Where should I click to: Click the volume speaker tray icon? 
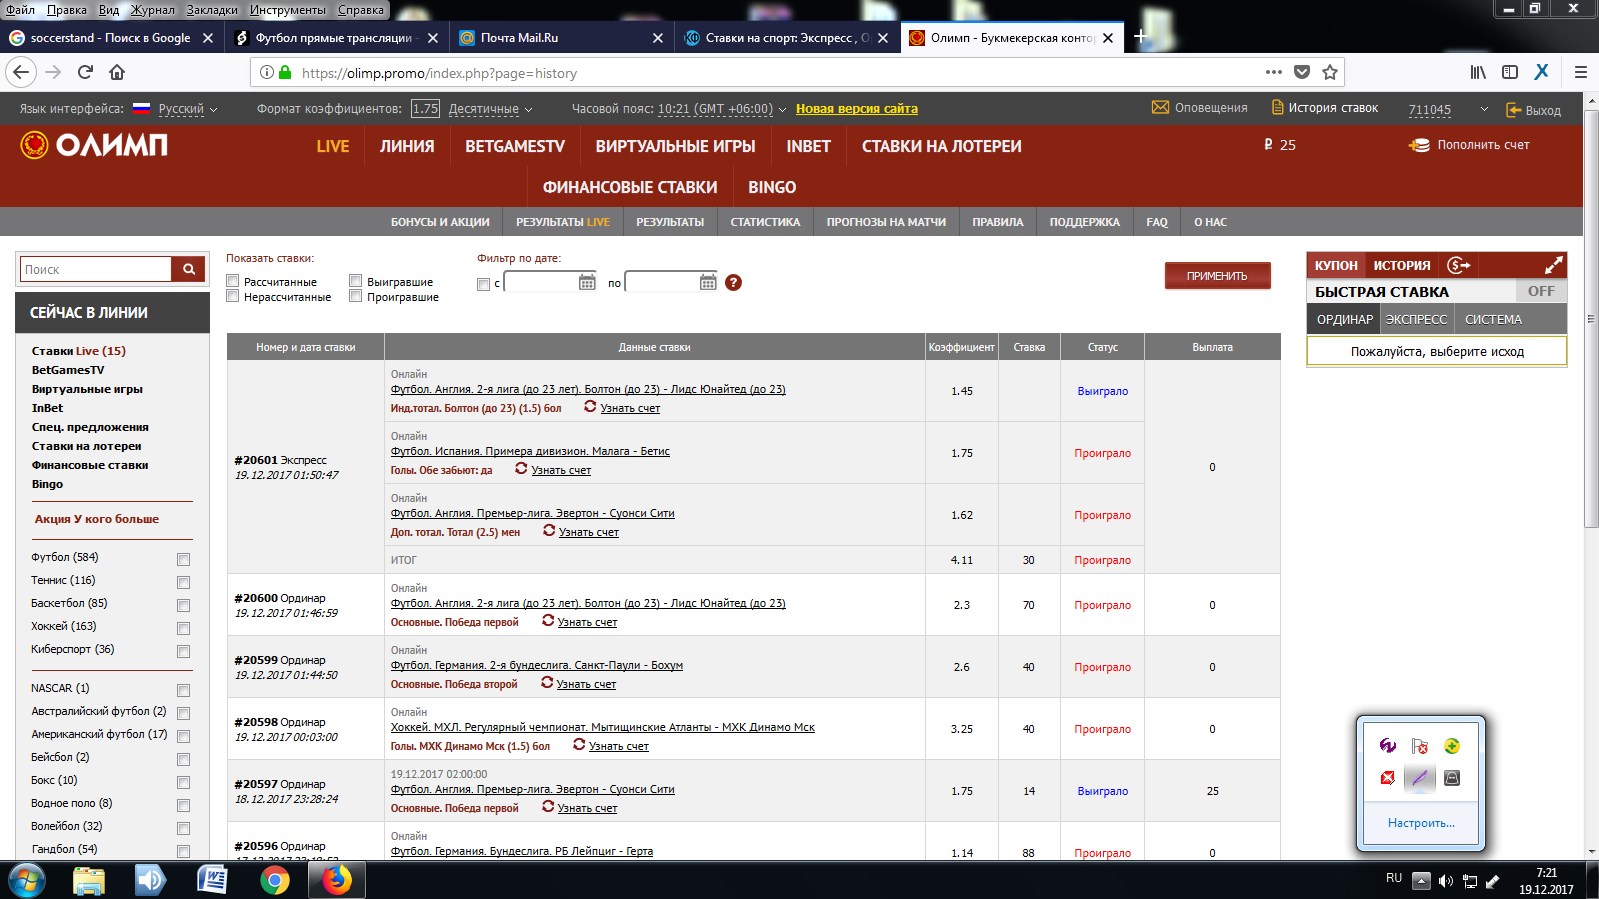1445,881
